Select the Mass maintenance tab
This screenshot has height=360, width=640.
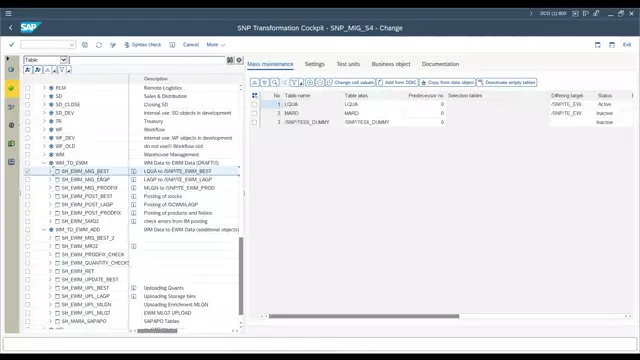[270, 64]
